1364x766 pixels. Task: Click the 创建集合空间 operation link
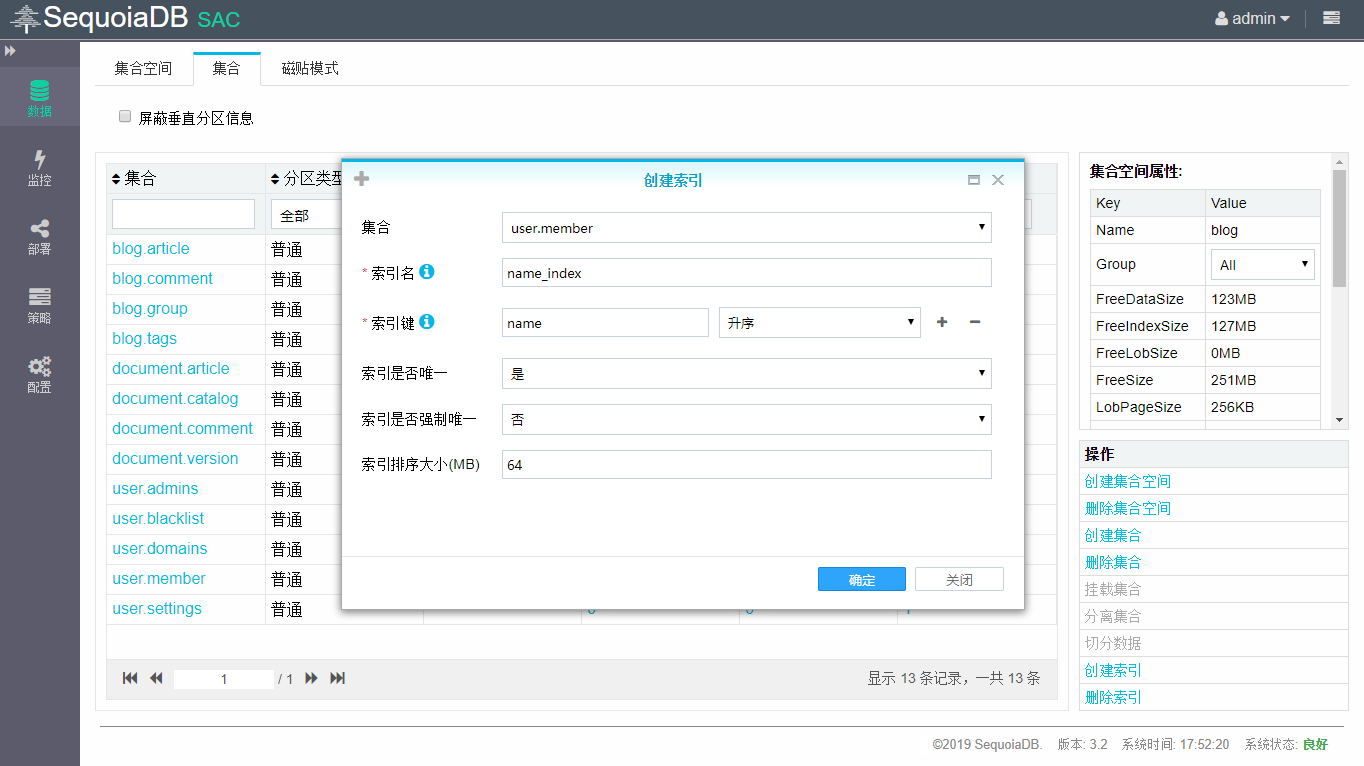pos(1127,481)
